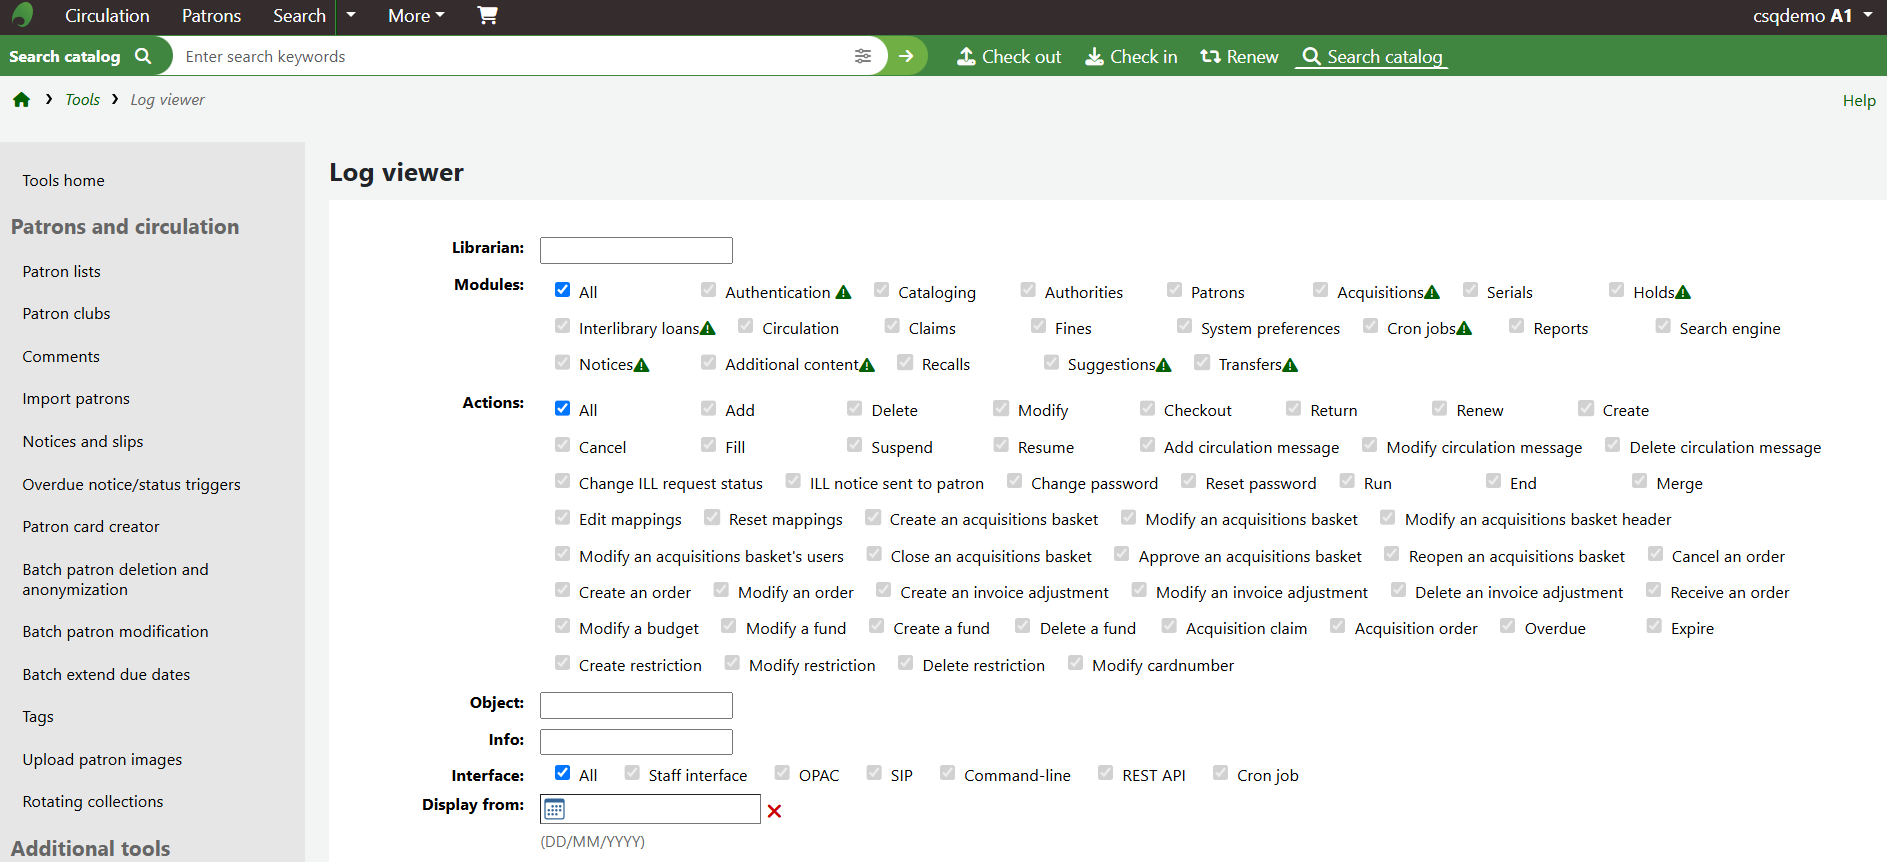Open Batch patron modification link
Screen dimensions: 1887x862
pyautogui.click(x=115, y=631)
